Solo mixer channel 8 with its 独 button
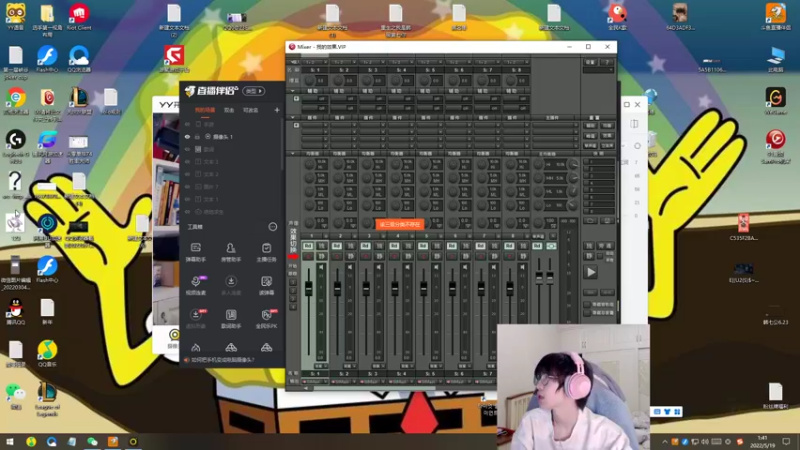 tap(522, 246)
